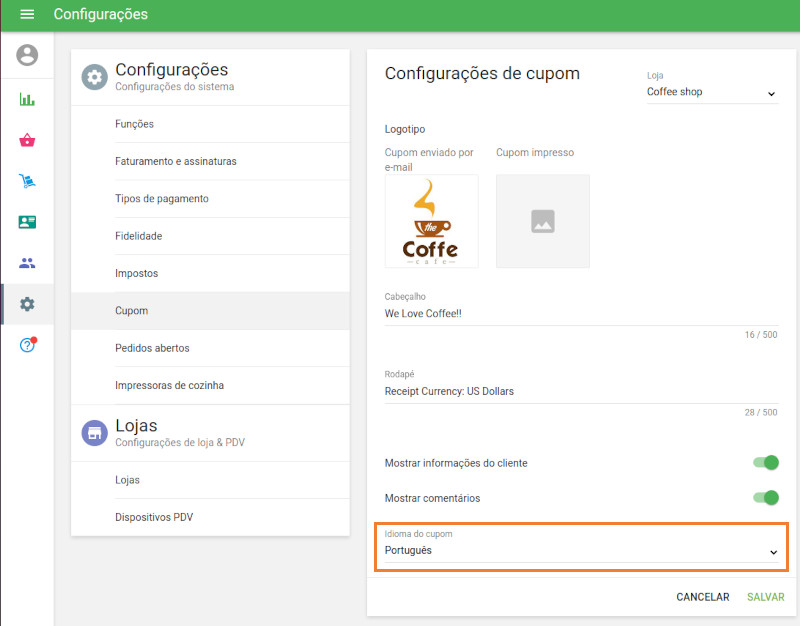Open the hamburger menu in header
This screenshot has width=800, height=626.
27,15
